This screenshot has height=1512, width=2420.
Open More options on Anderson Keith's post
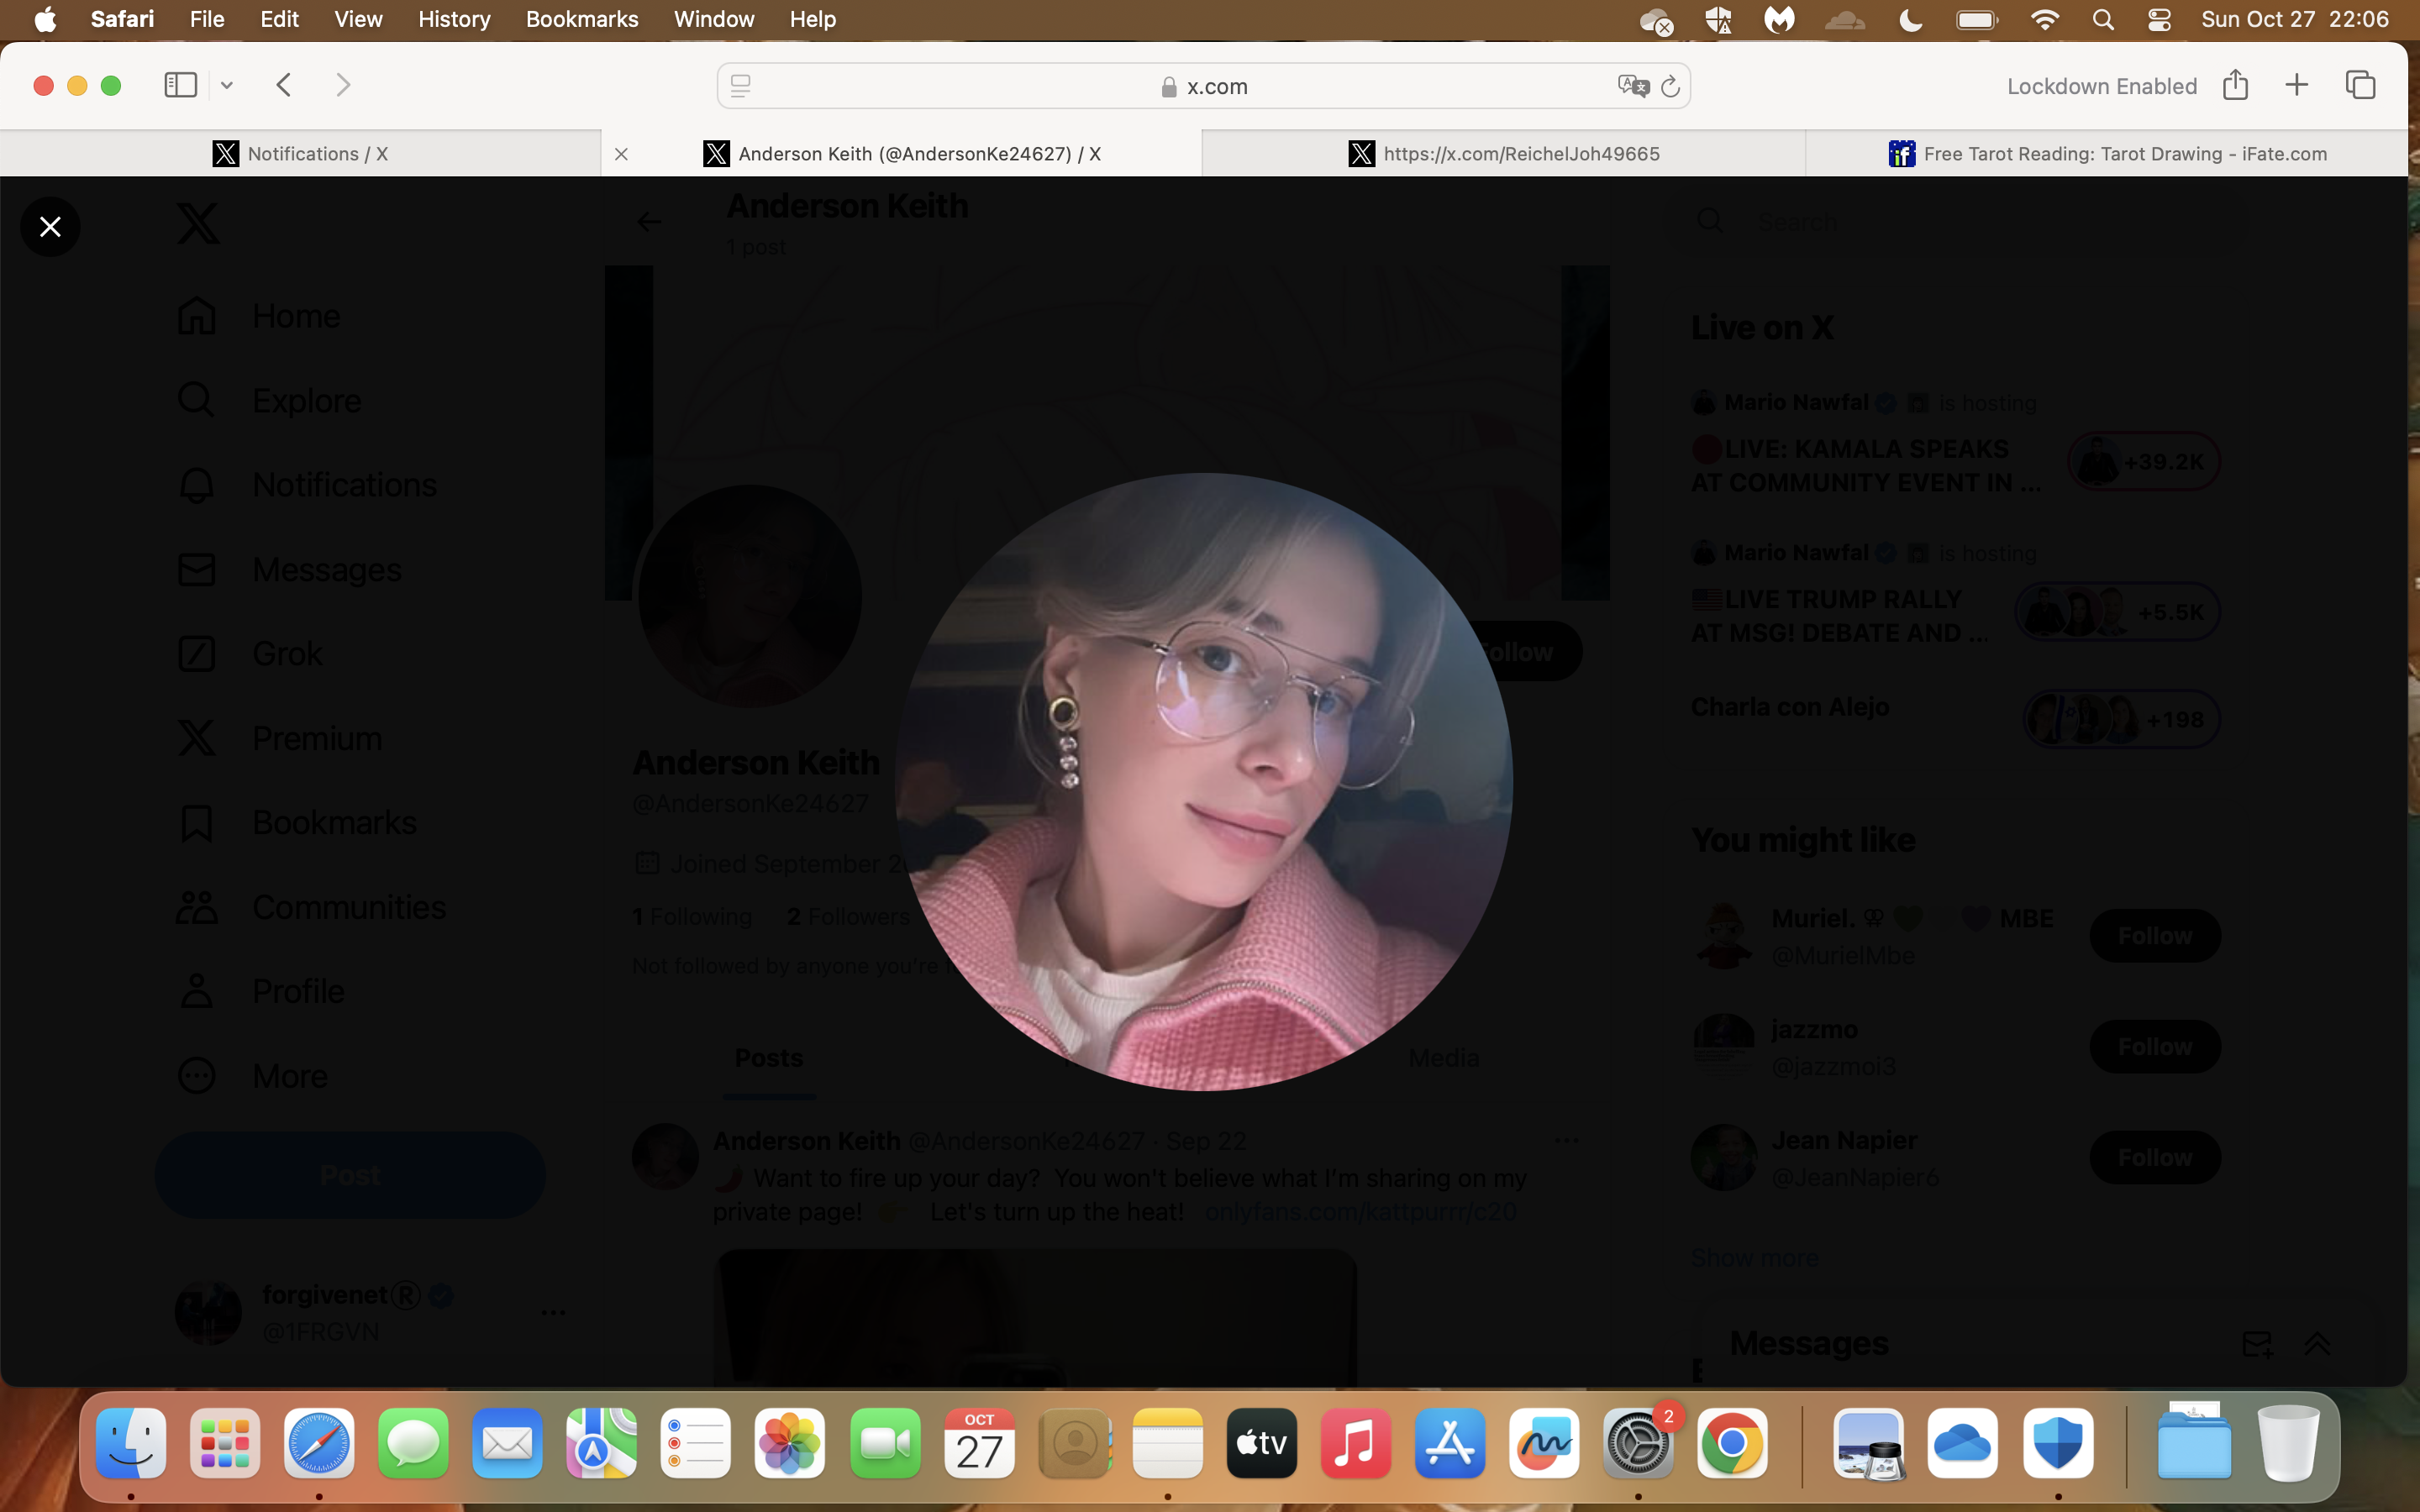tap(1566, 1141)
